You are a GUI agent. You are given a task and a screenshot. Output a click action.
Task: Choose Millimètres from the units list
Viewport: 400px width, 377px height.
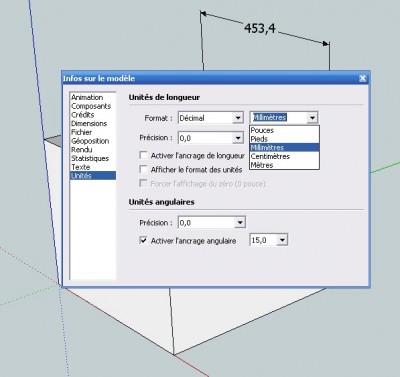point(284,147)
